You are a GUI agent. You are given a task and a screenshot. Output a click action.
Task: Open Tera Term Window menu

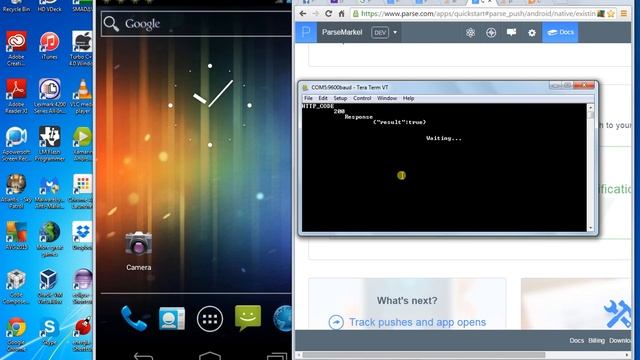387,98
